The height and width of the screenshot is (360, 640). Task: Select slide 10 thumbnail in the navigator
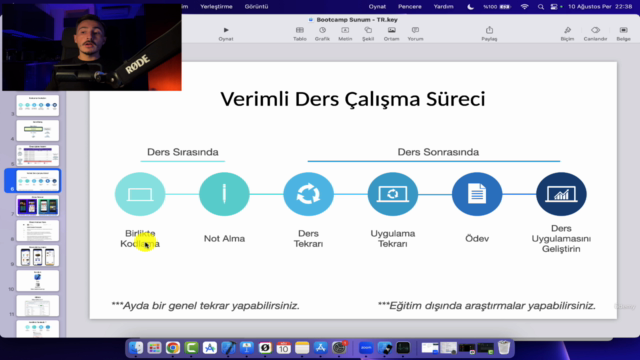click(x=38, y=281)
